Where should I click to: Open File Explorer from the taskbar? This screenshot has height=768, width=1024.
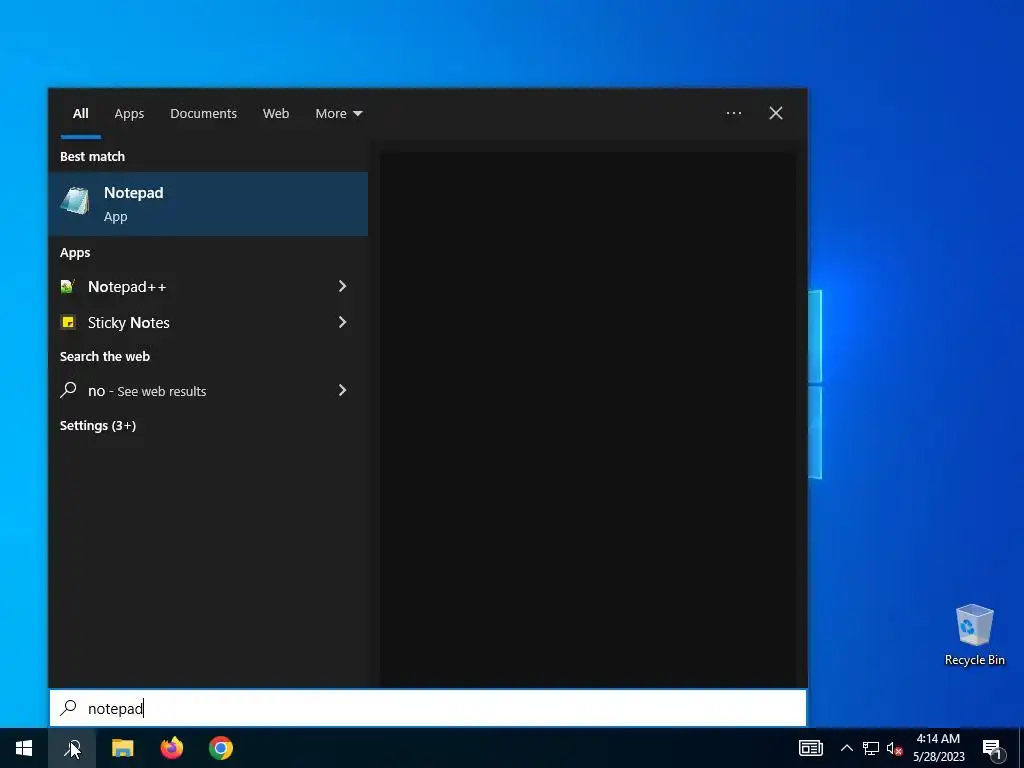[x=123, y=748]
